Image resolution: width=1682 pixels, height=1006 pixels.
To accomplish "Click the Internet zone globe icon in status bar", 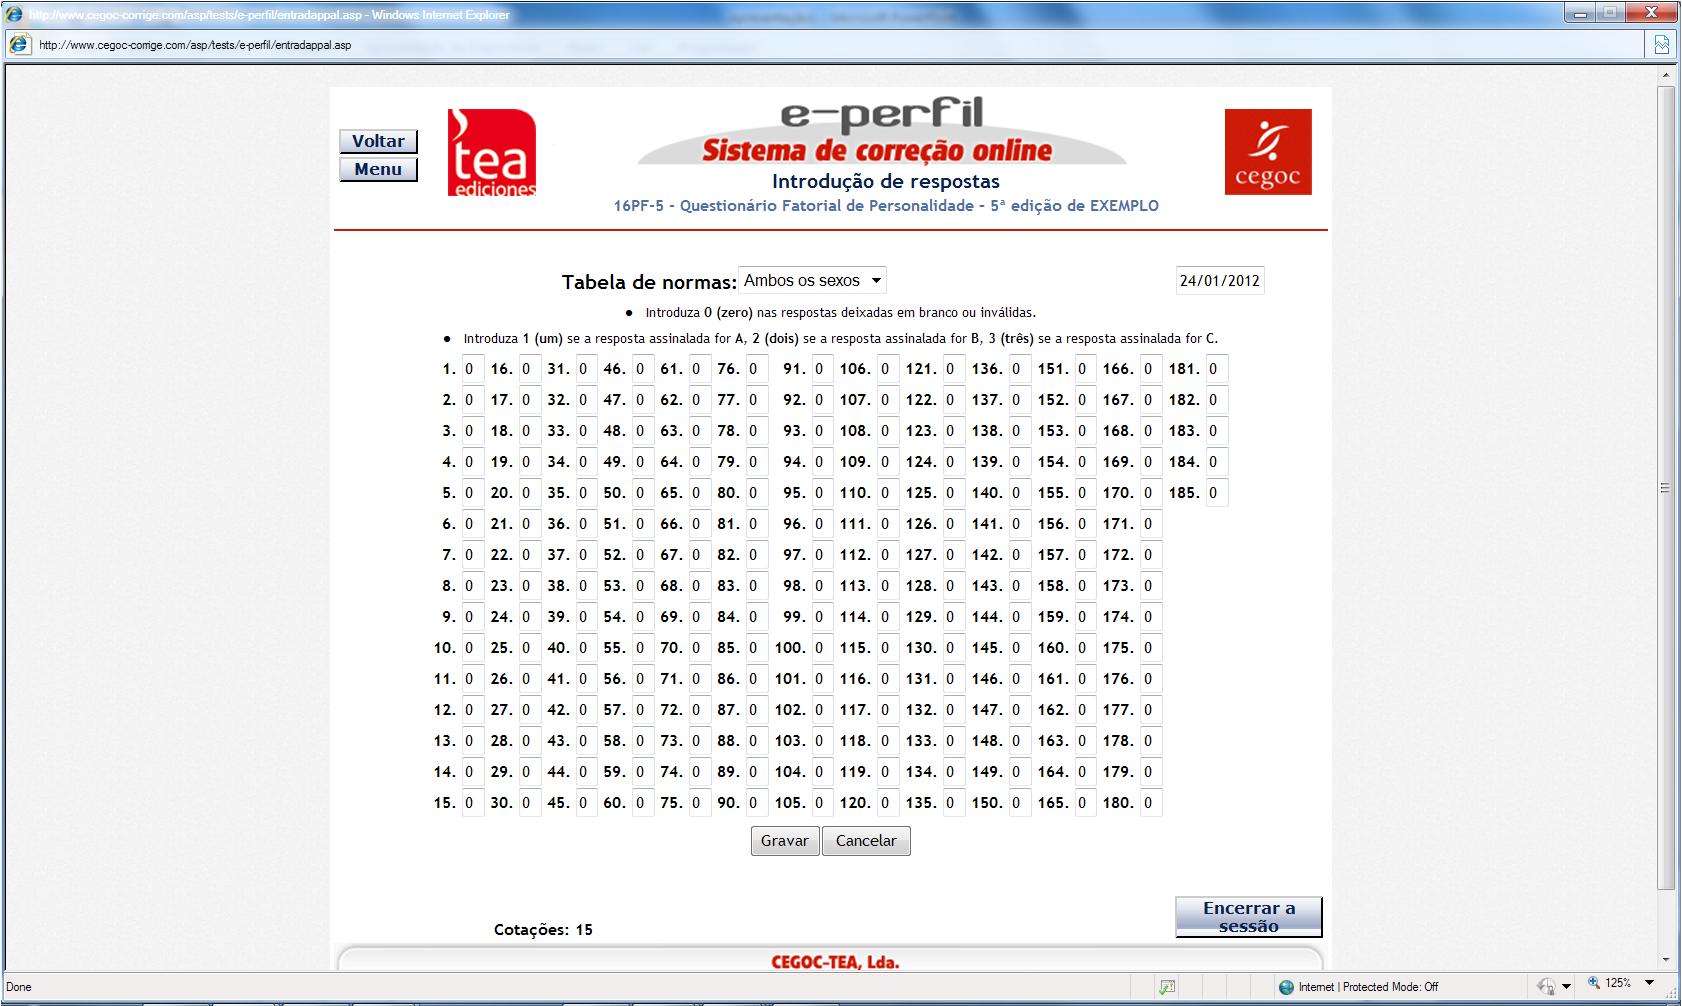I will tap(1286, 987).
